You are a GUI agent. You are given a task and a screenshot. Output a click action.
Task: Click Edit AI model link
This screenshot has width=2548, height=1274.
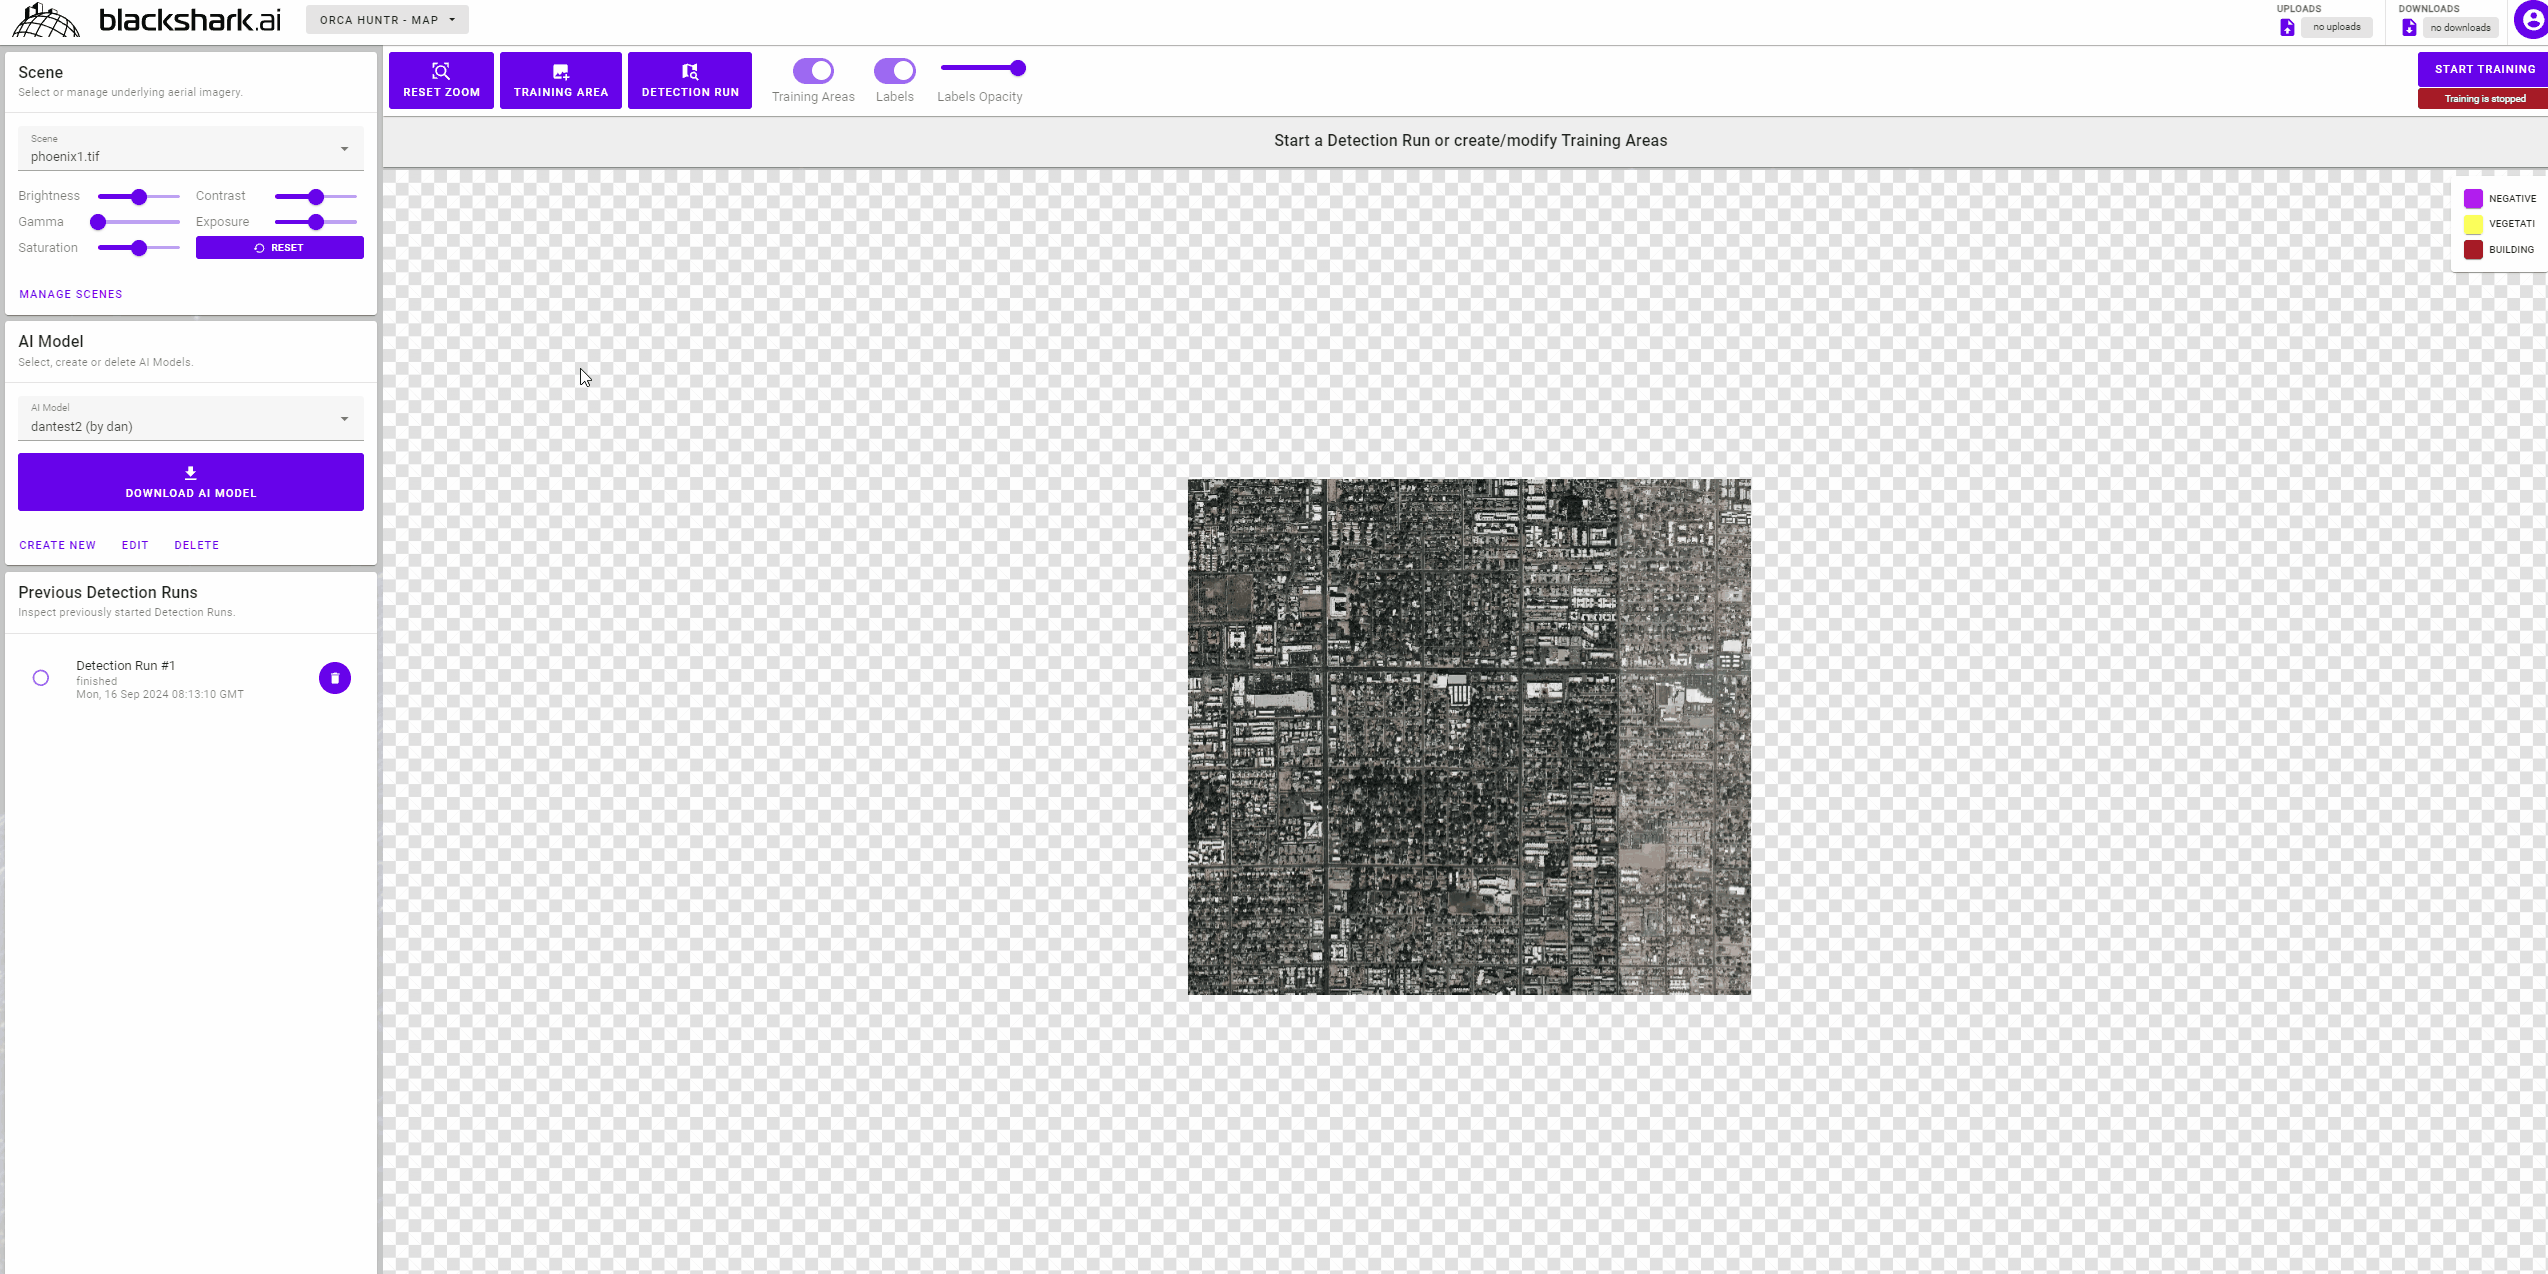tap(135, 545)
